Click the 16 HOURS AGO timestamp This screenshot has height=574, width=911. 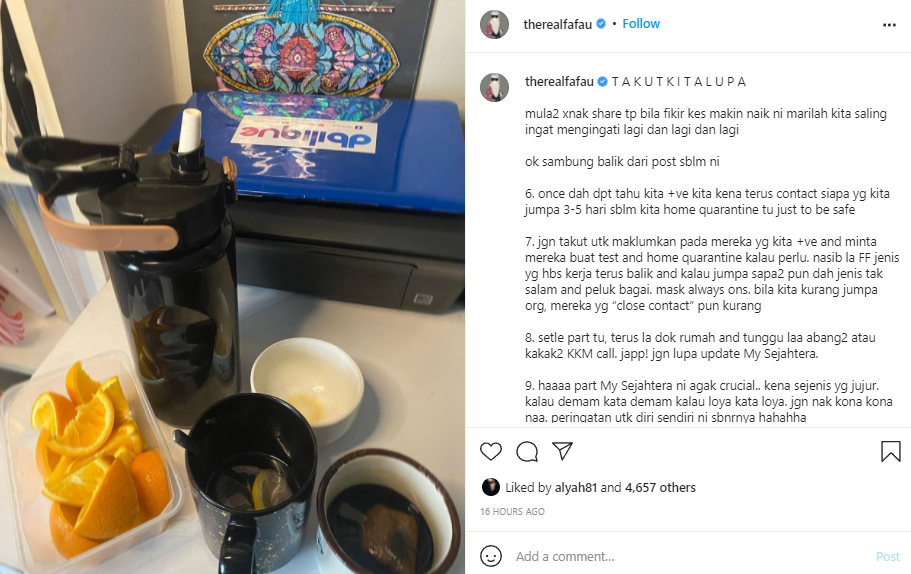(512, 511)
